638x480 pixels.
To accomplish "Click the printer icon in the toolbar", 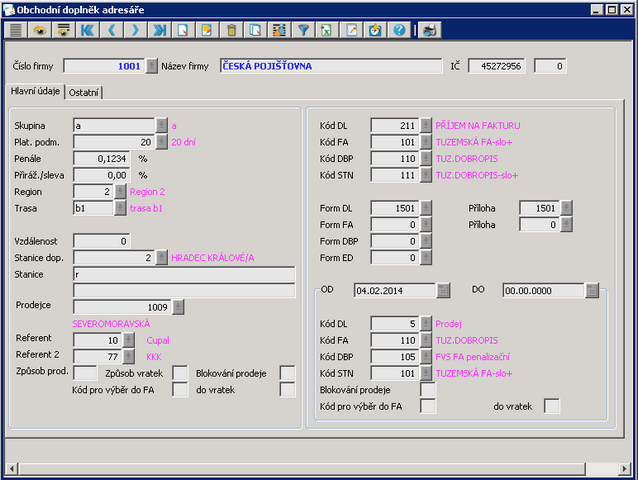I will (x=429, y=30).
